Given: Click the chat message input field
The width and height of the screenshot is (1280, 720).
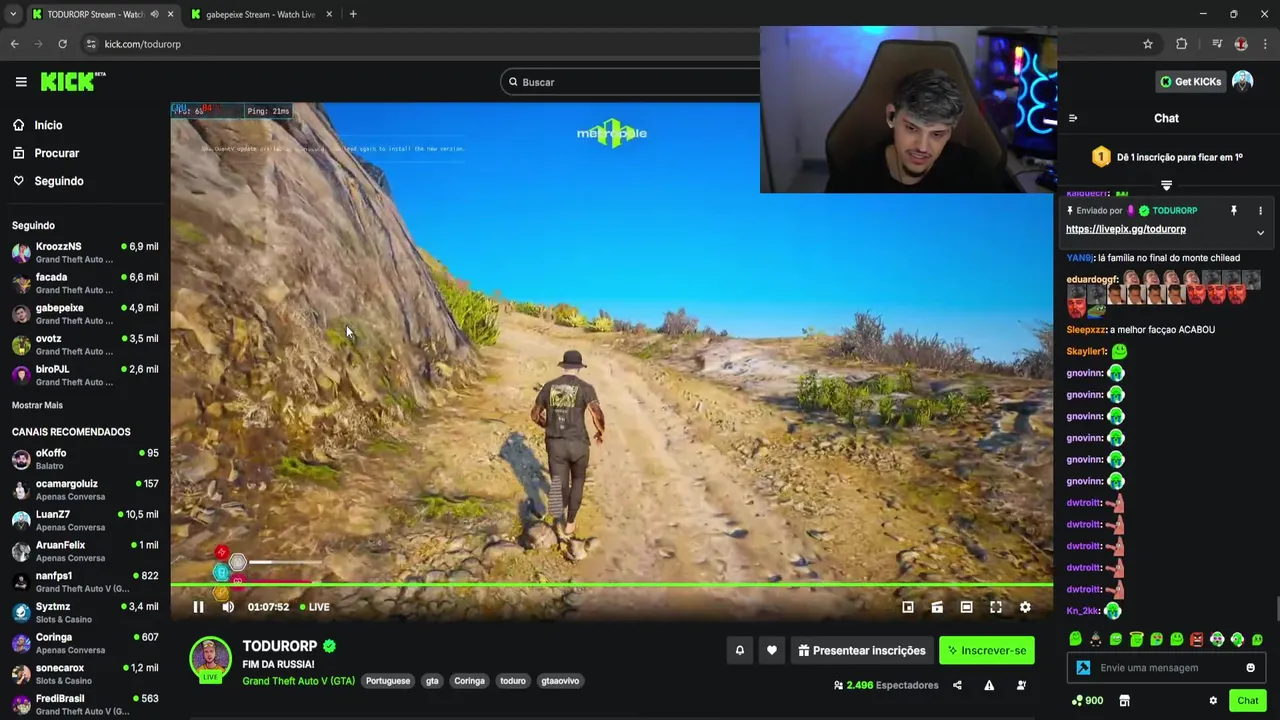Looking at the screenshot, I should [x=1165, y=668].
